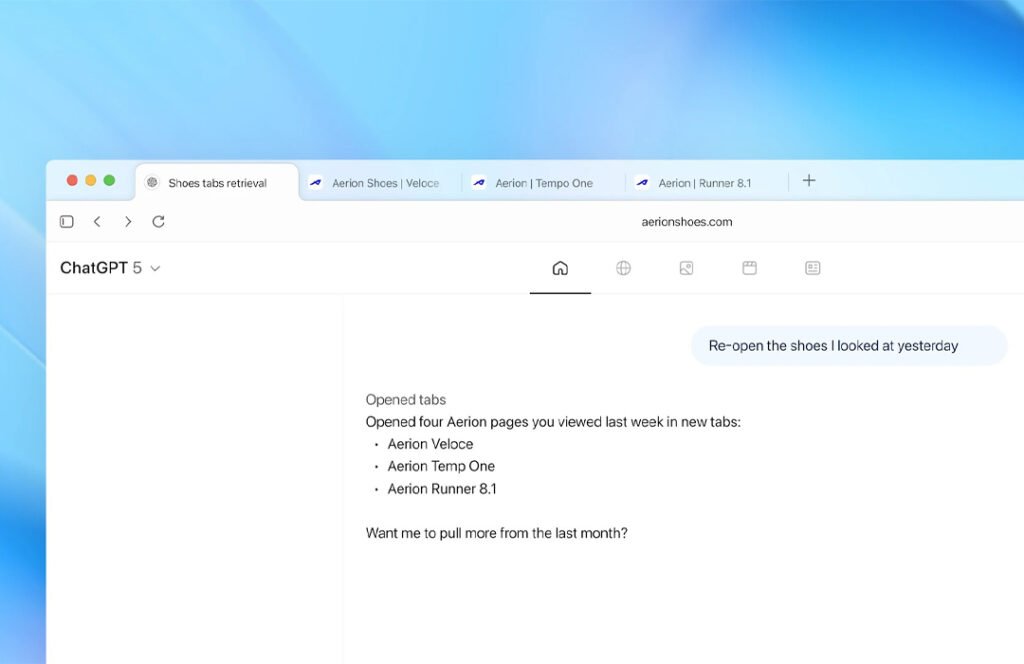Go back with the left arrow
Screen dimensions: 1024x664
click(x=97, y=222)
